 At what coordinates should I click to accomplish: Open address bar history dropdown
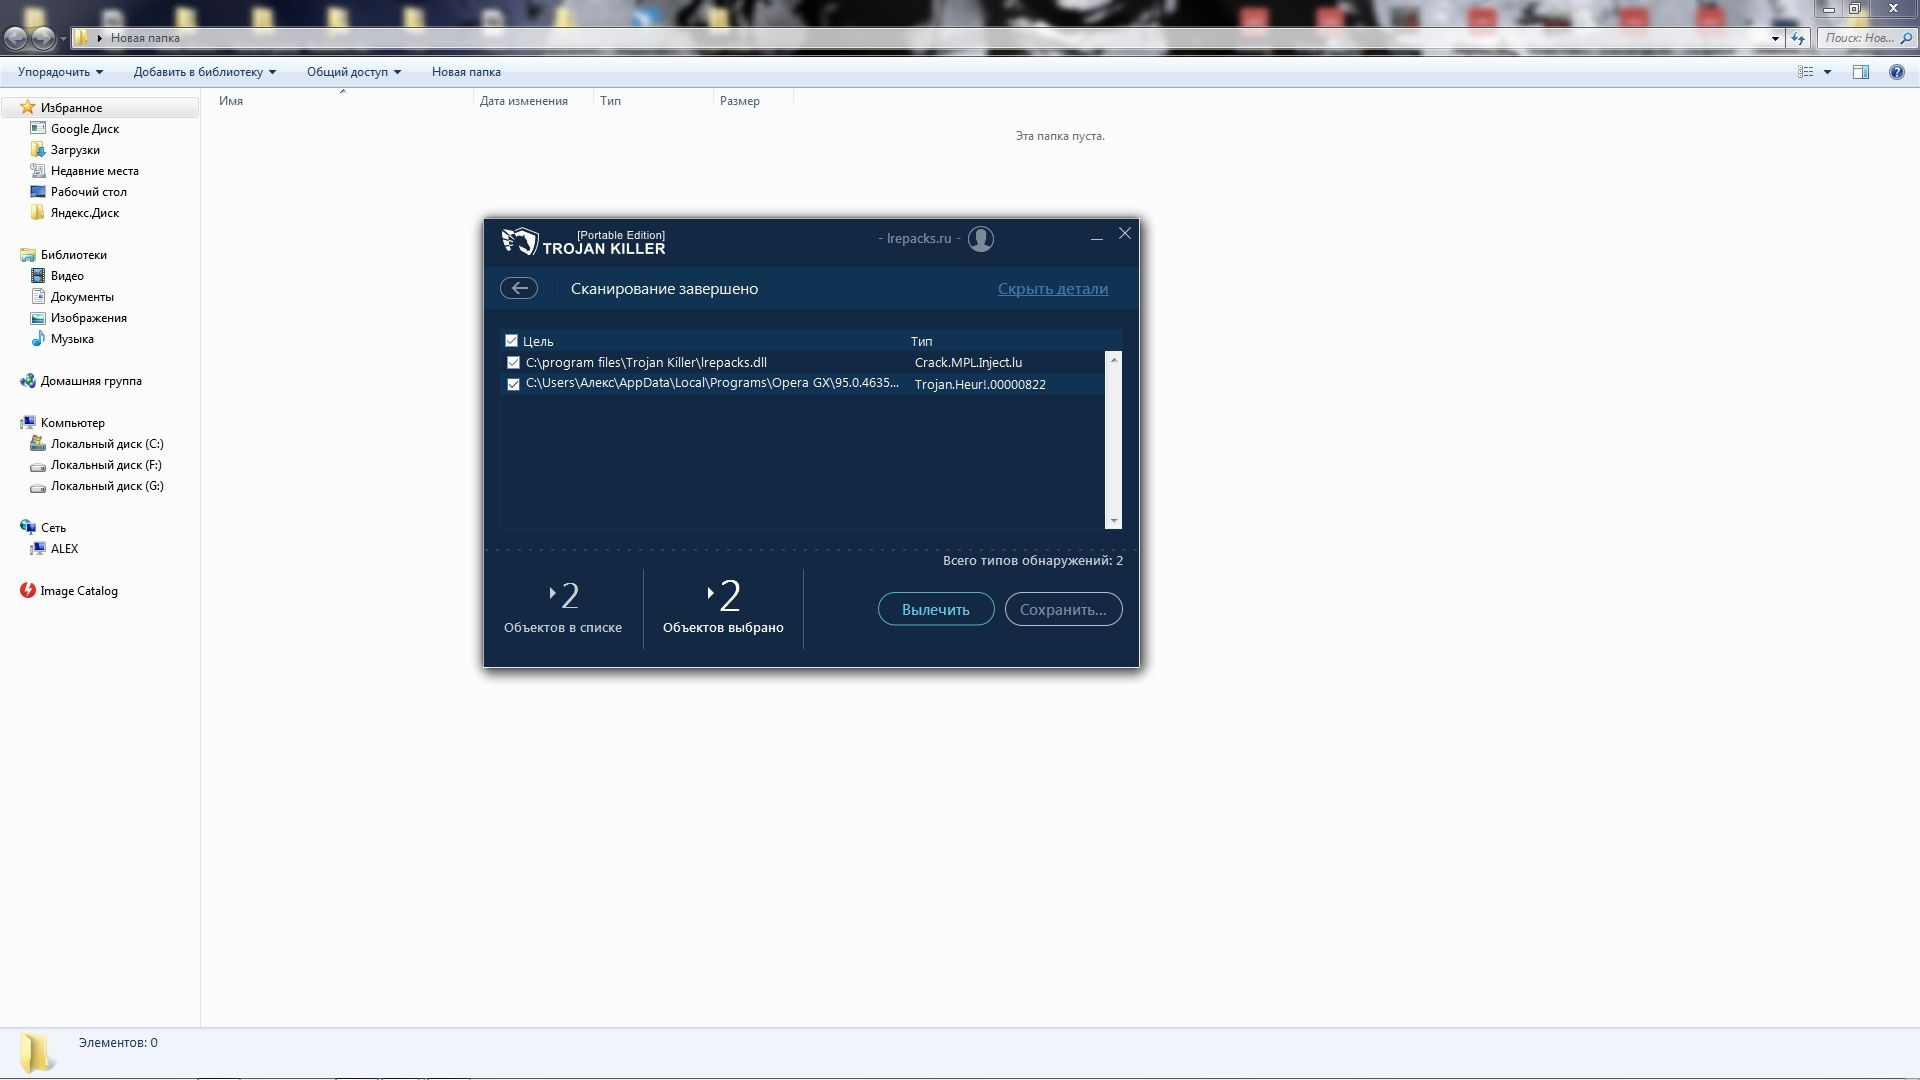click(1775, 38)
